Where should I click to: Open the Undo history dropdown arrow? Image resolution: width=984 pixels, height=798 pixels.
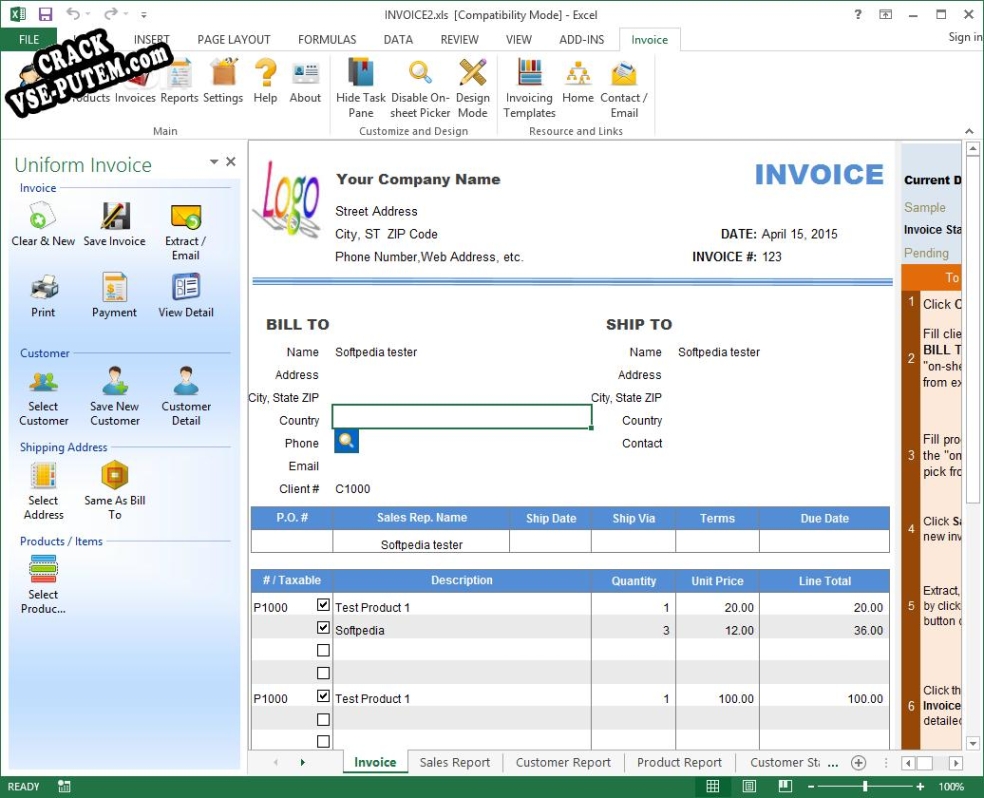[87, 14]
